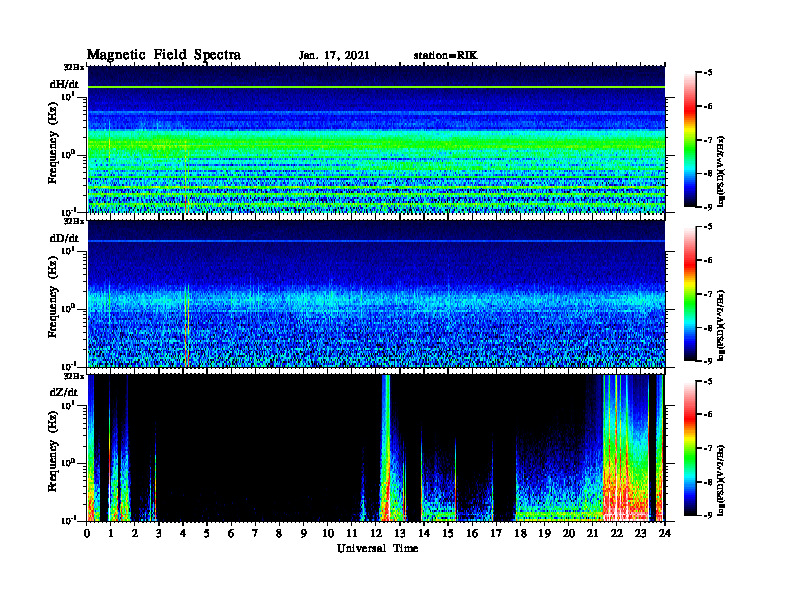Click hour tick label "18" on the time axis
This screenshot has width=792, height=612.
click(520, 533)
